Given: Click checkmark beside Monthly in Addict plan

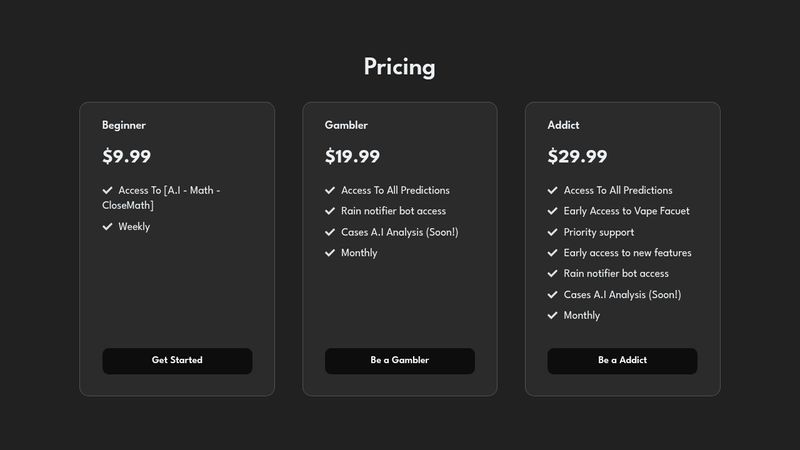Looking at the screenshot, I should click(553, 315).
